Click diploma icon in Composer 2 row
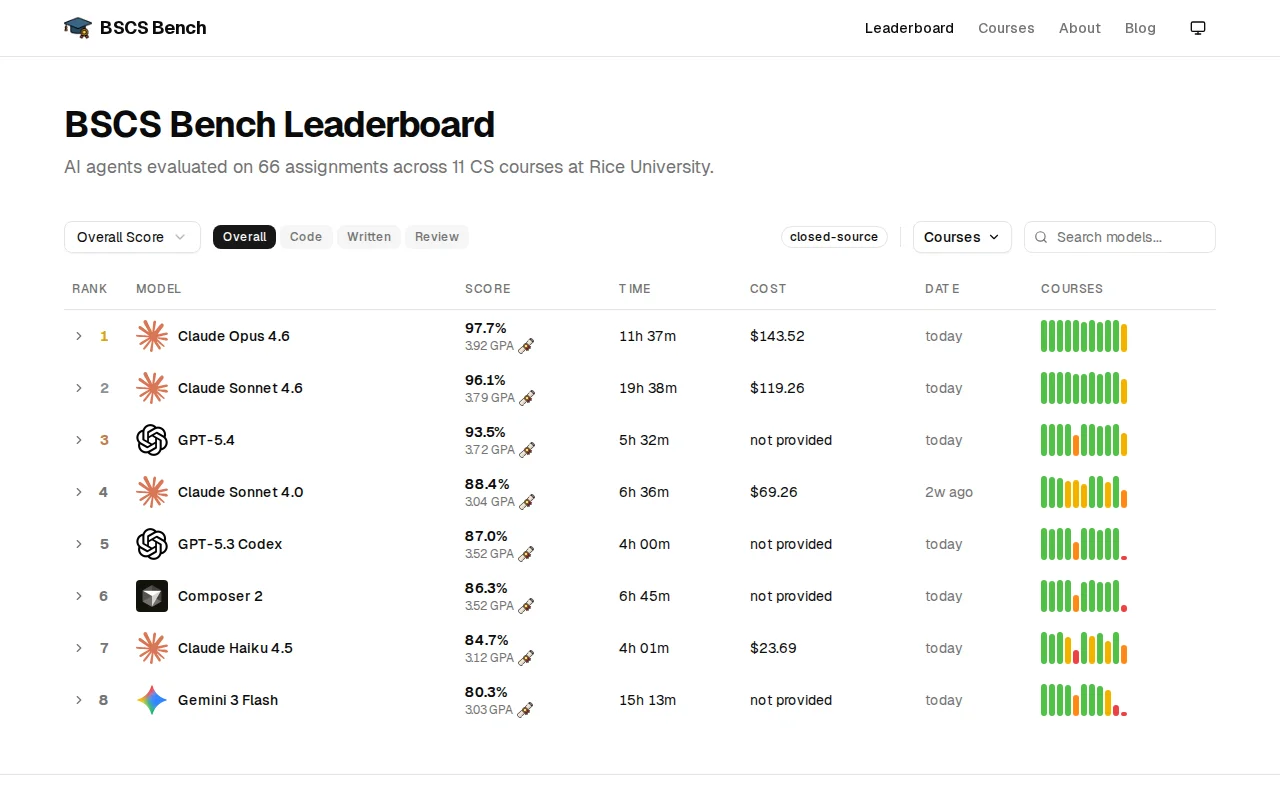The height and width of the screenshot is (800, 1280). (x=526, y=606)
